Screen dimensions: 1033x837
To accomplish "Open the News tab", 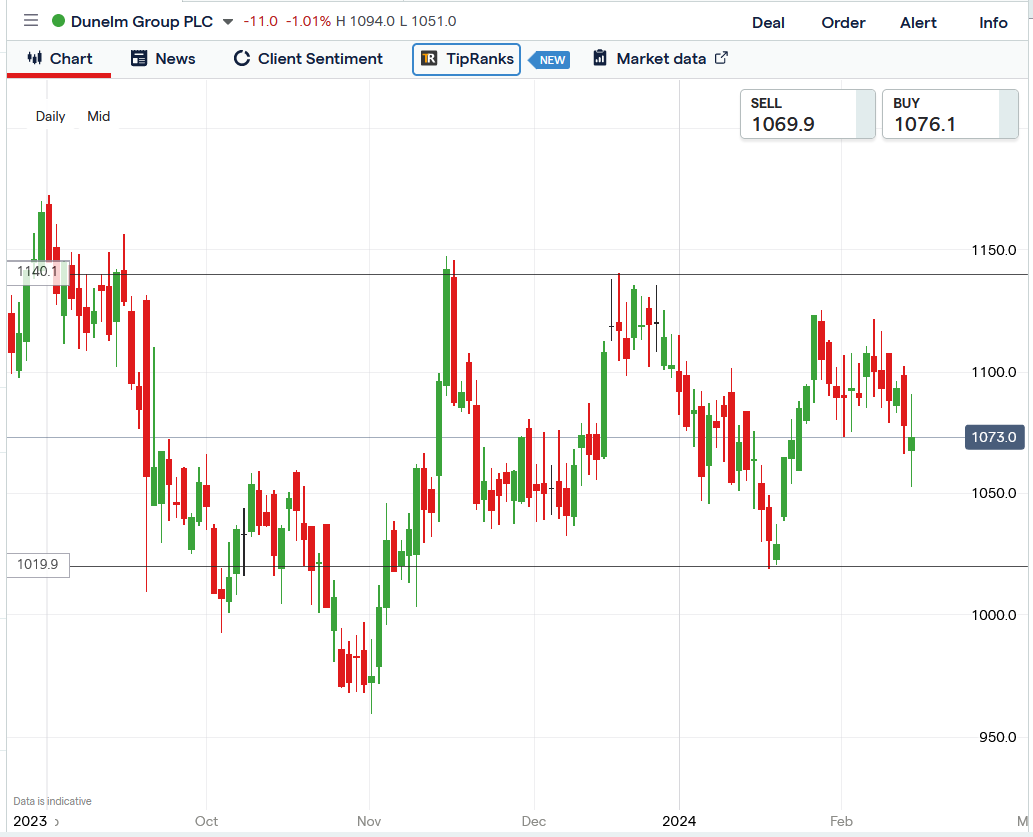I will coord(163,59).
